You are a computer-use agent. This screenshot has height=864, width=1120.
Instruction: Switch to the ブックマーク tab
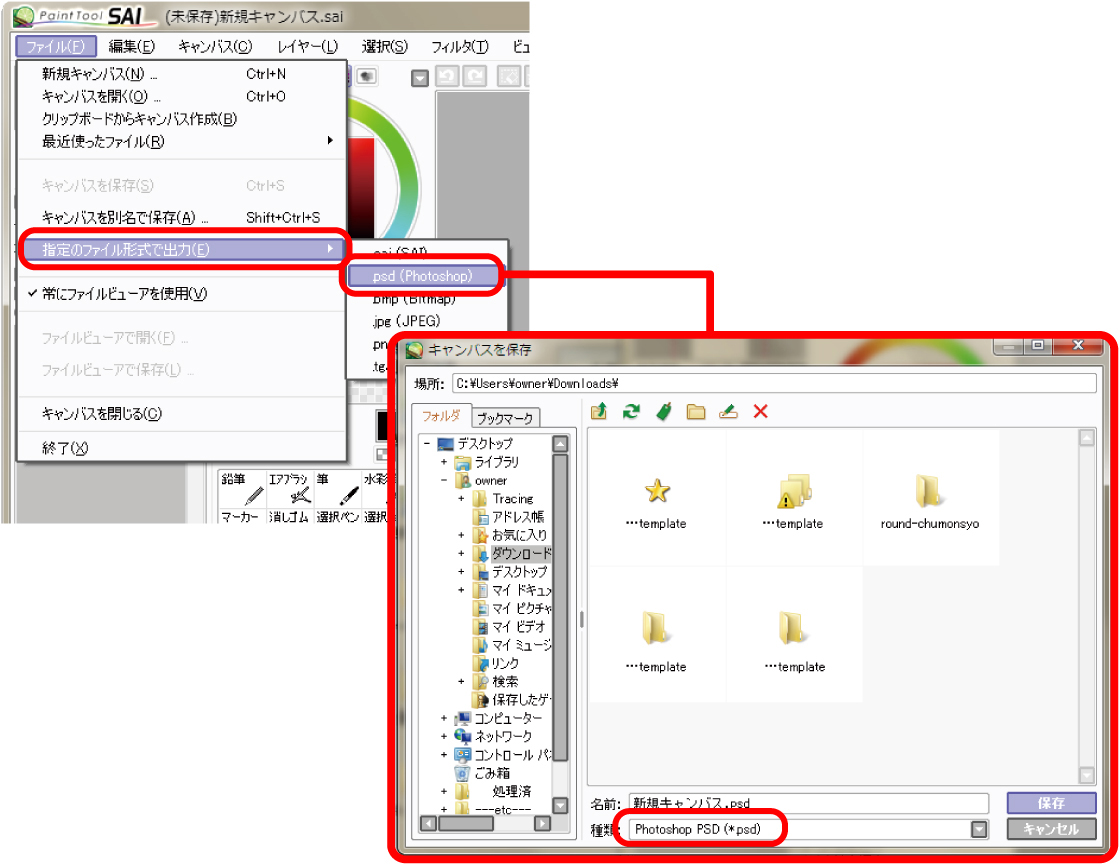(505, 418)
